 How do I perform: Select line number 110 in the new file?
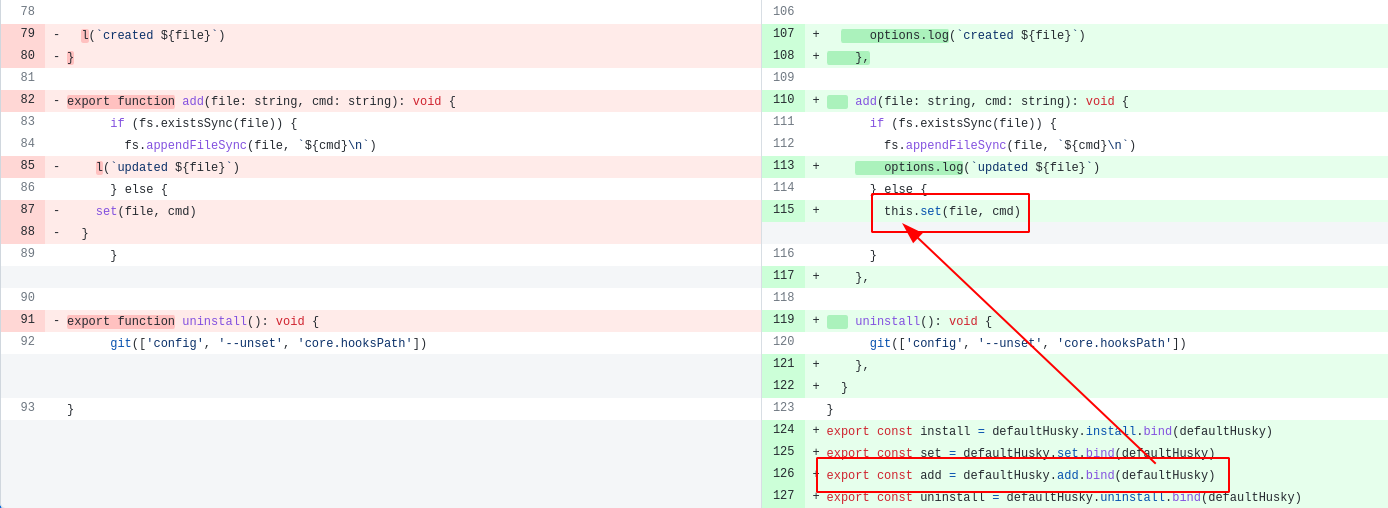point(783,101)
